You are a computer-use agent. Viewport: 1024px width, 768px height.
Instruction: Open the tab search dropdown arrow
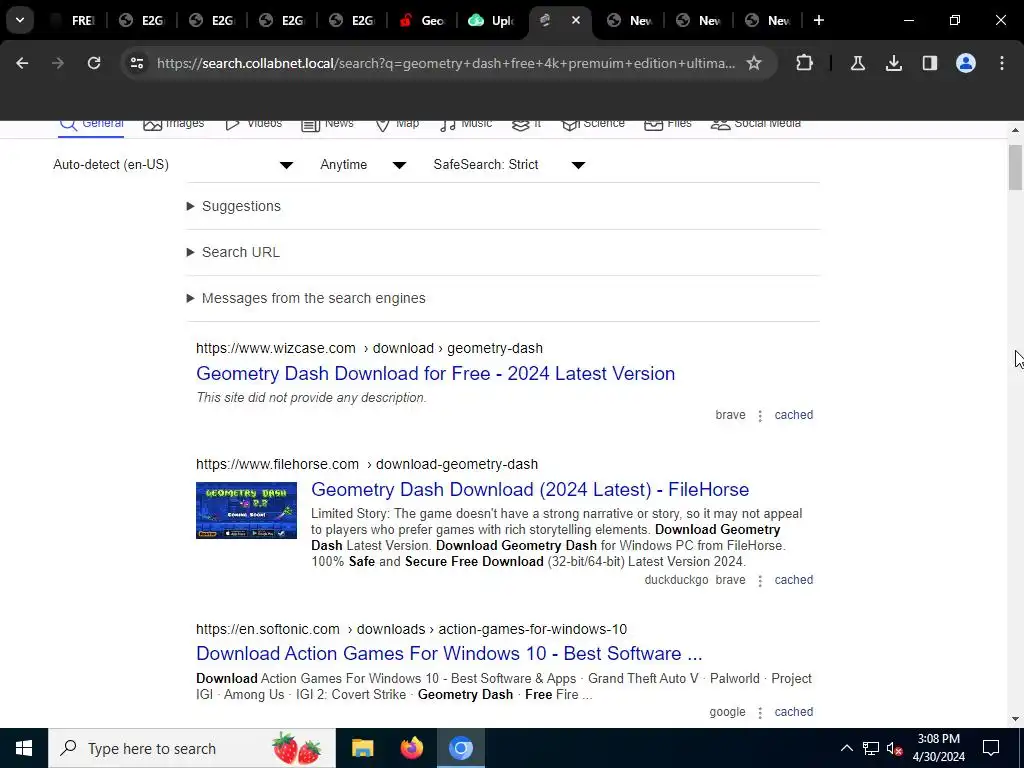(x=20, y=20)
